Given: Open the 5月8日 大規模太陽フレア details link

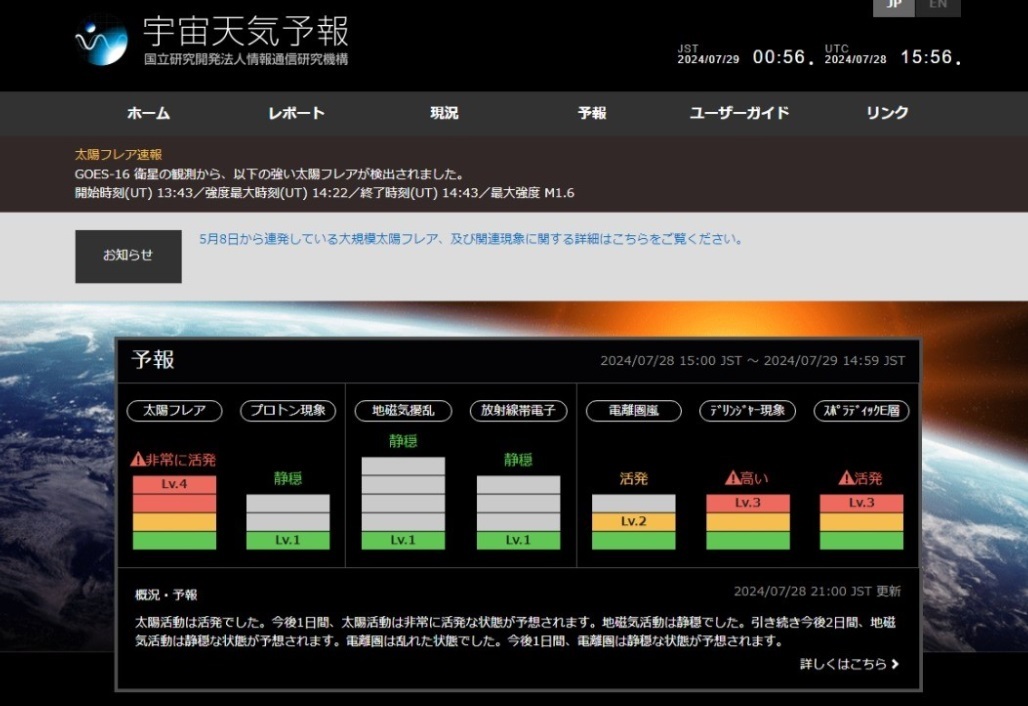Looking at the screenshot, I should point(470,240).
